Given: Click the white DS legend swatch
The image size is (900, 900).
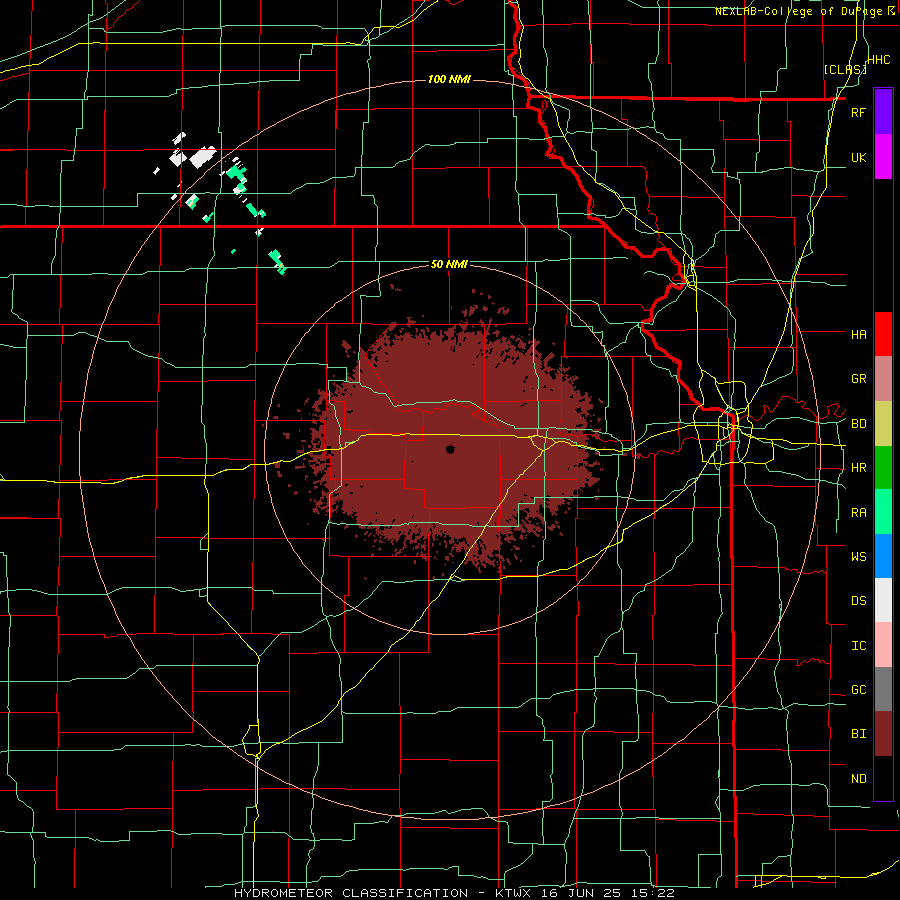Looking at the screenshot, I should 883,600.
